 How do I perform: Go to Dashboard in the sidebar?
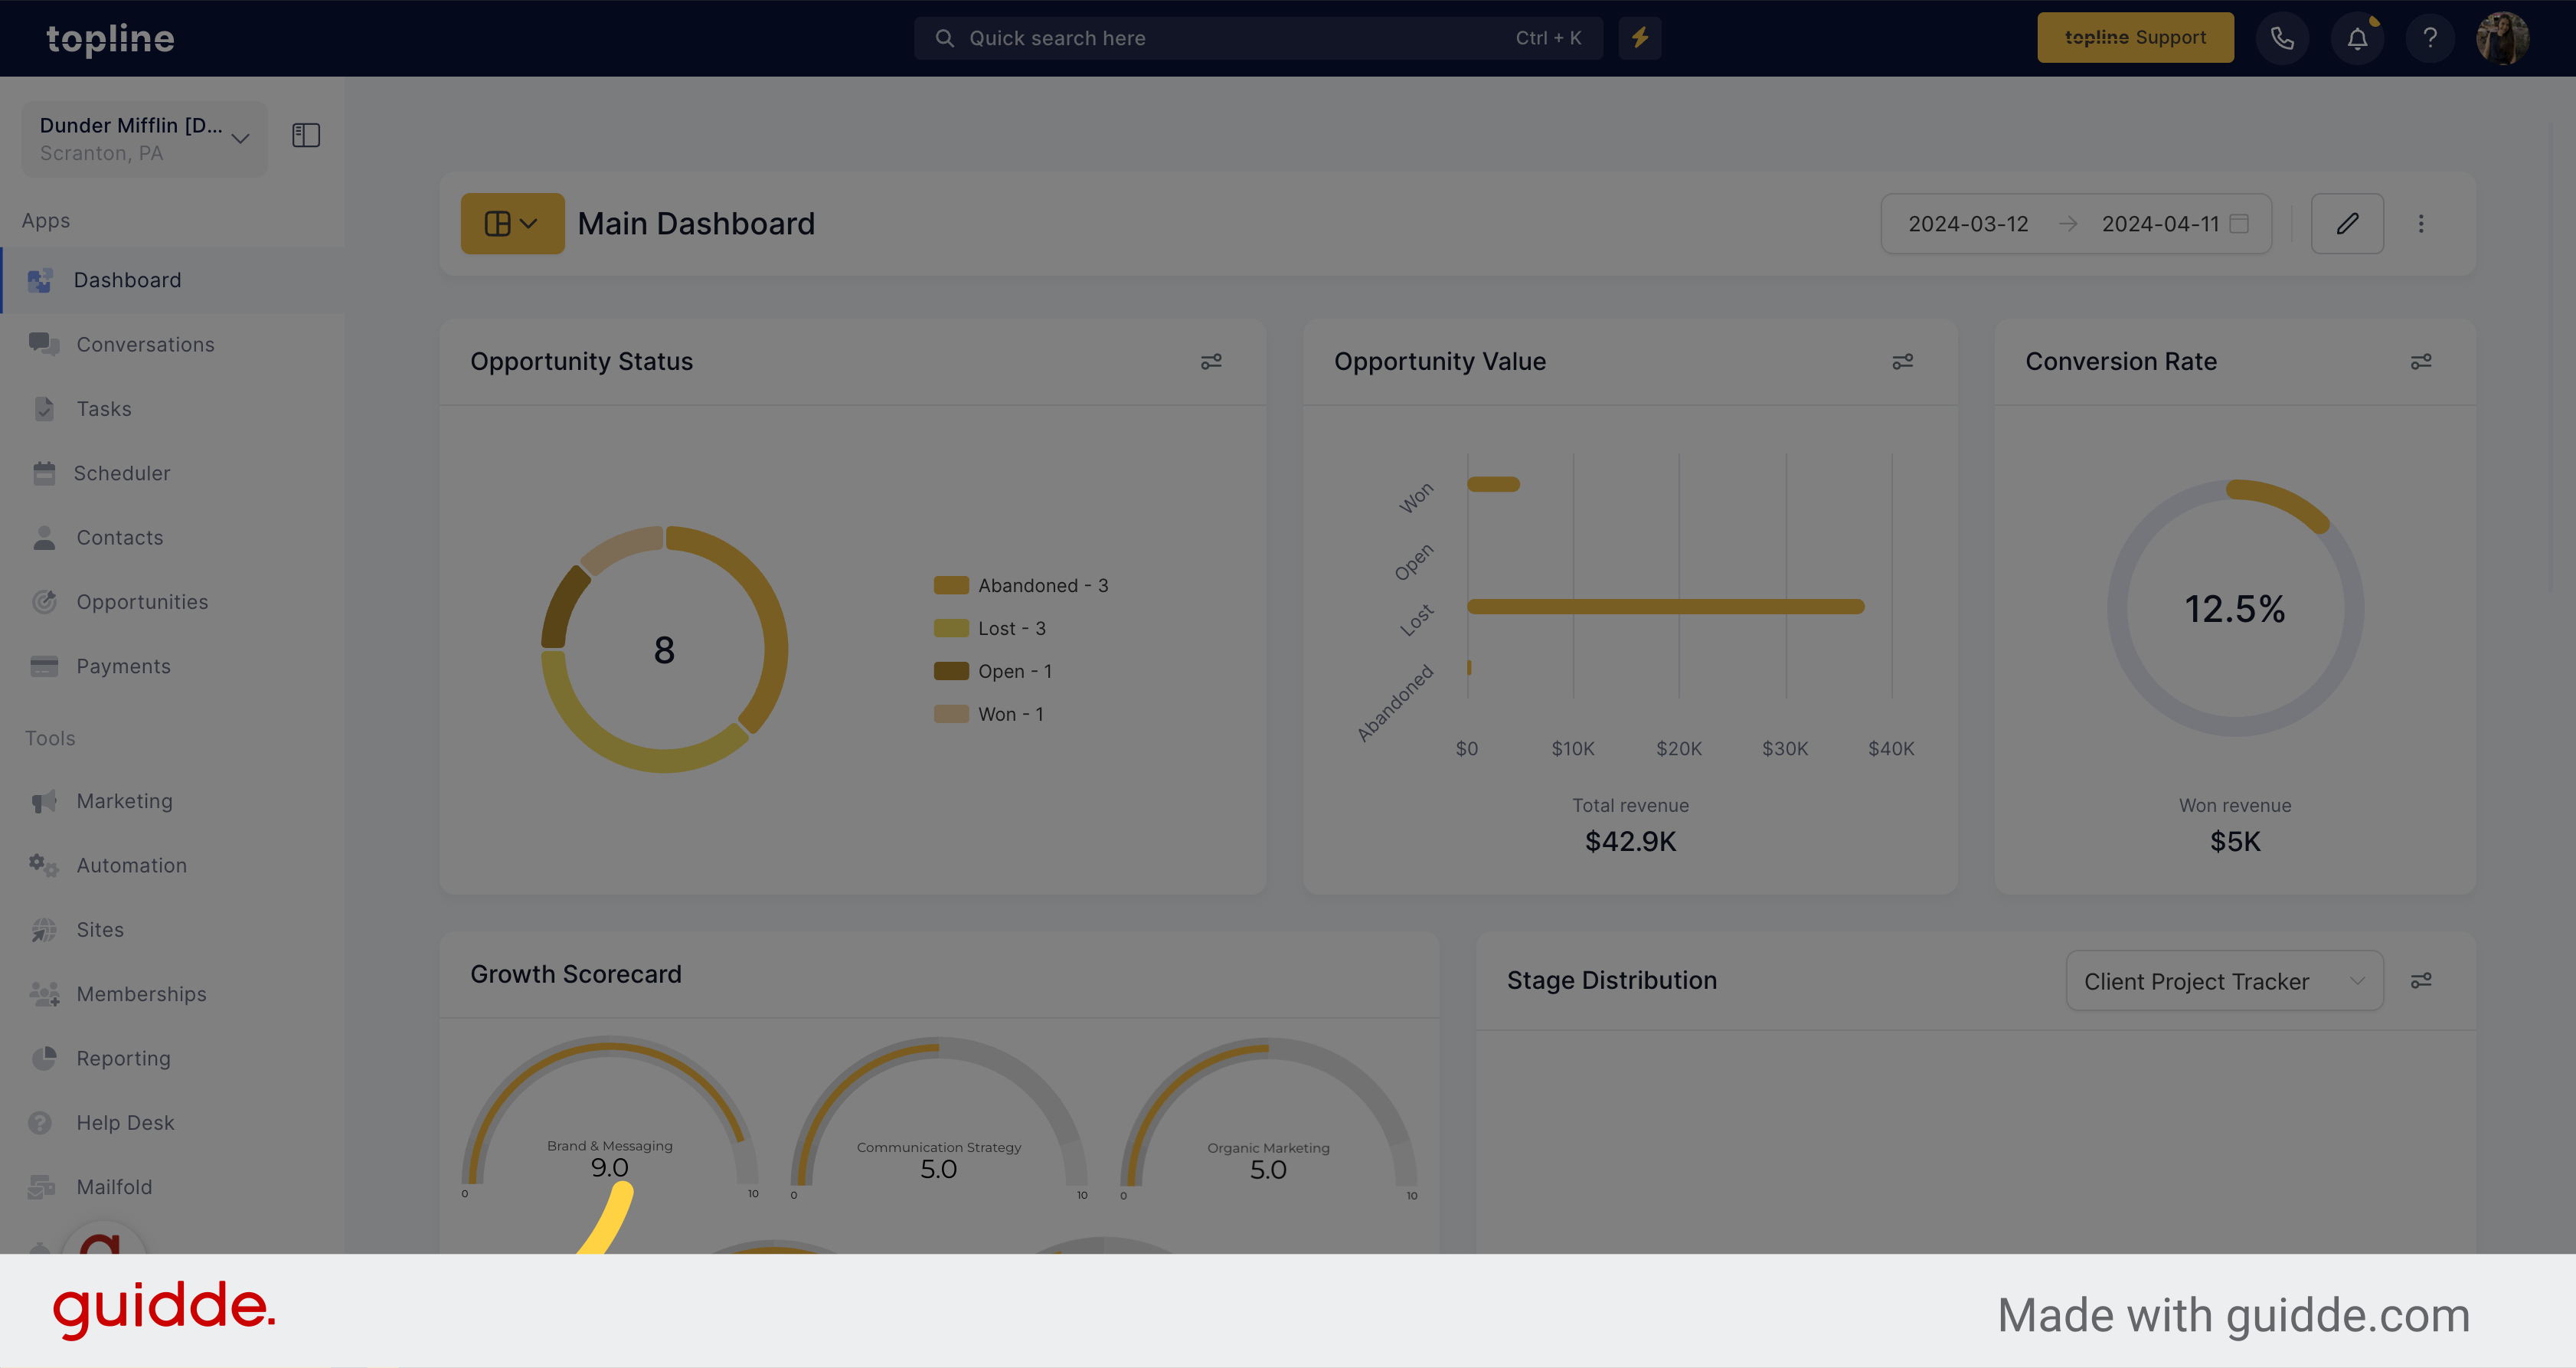pyautogui.click(x=172, y=280)
